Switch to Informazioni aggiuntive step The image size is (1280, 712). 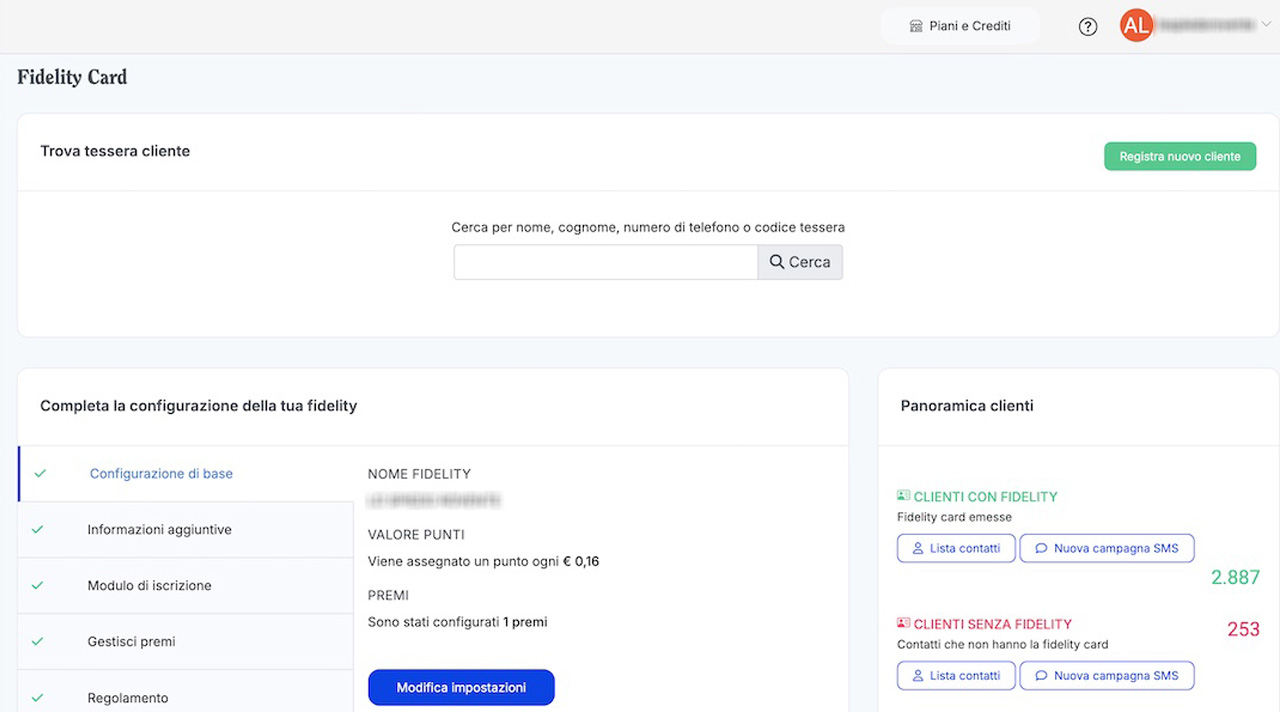point(159,530)
